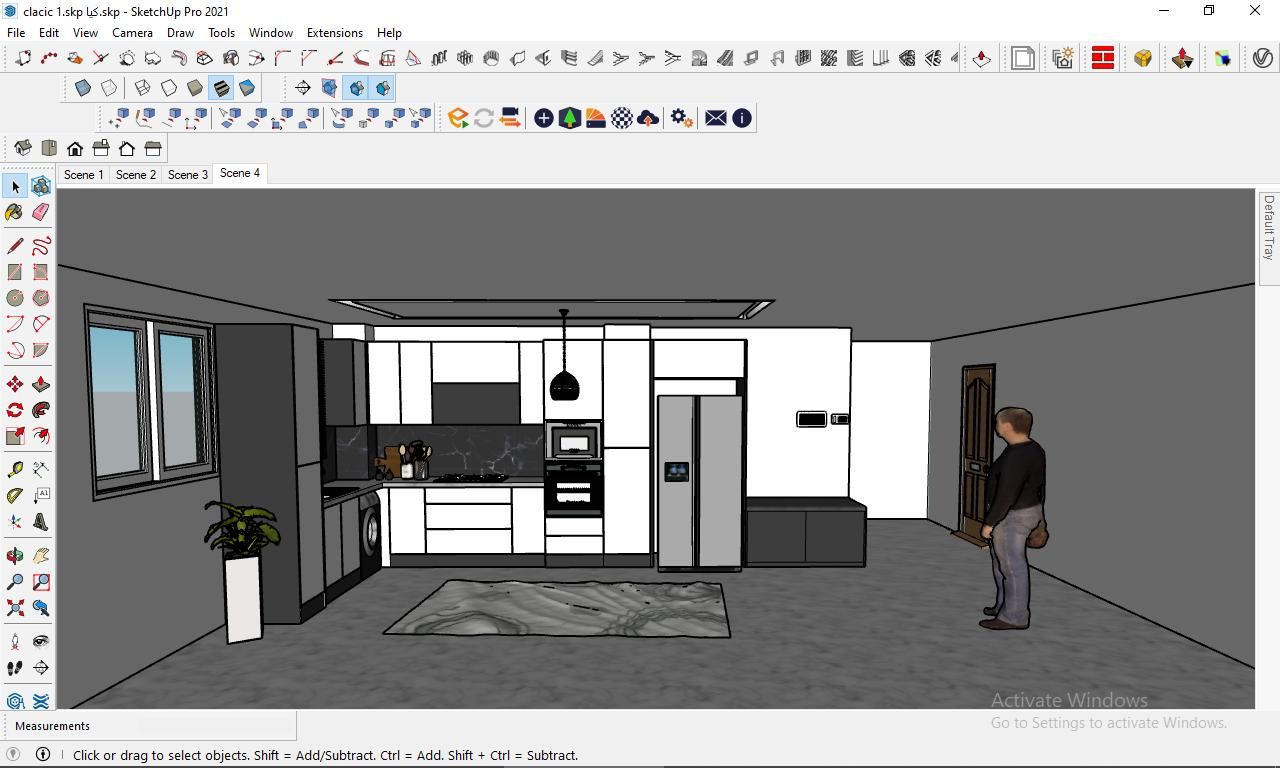Click the round info icon
This screenshot has height=768, width=1280.
click(742, 118)
